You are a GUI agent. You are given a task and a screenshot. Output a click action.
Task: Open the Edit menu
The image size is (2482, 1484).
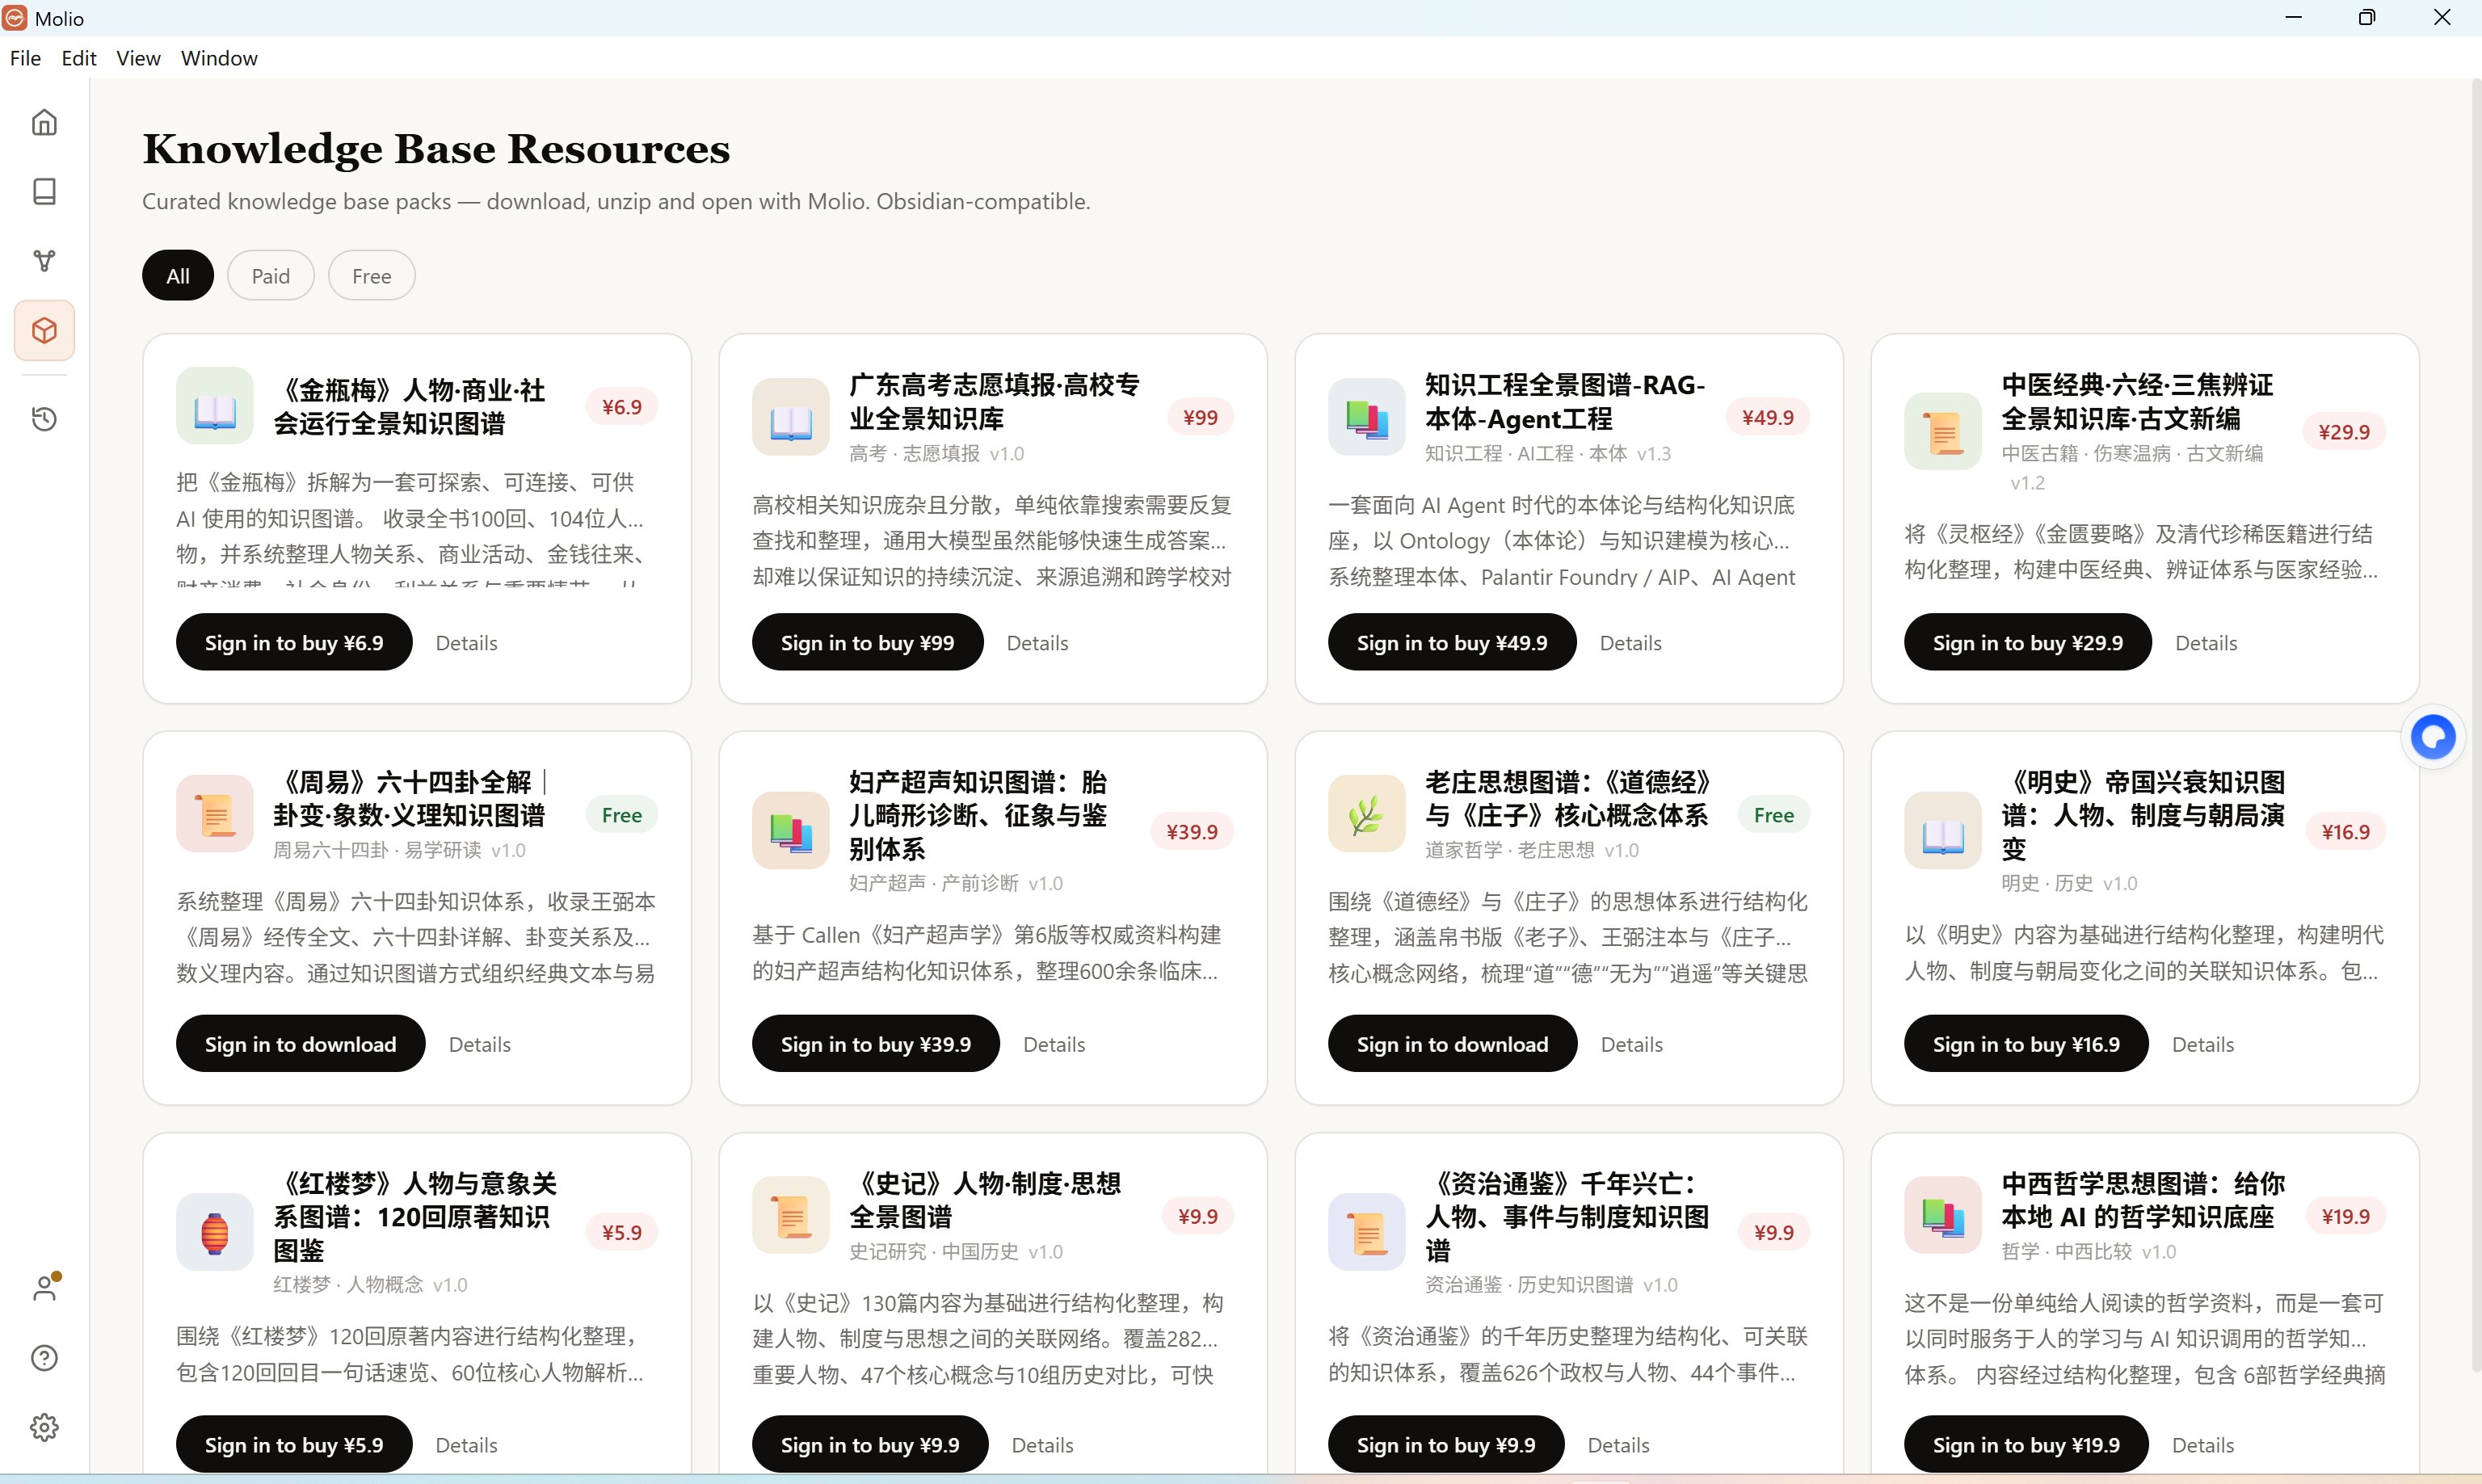[79, 58]
